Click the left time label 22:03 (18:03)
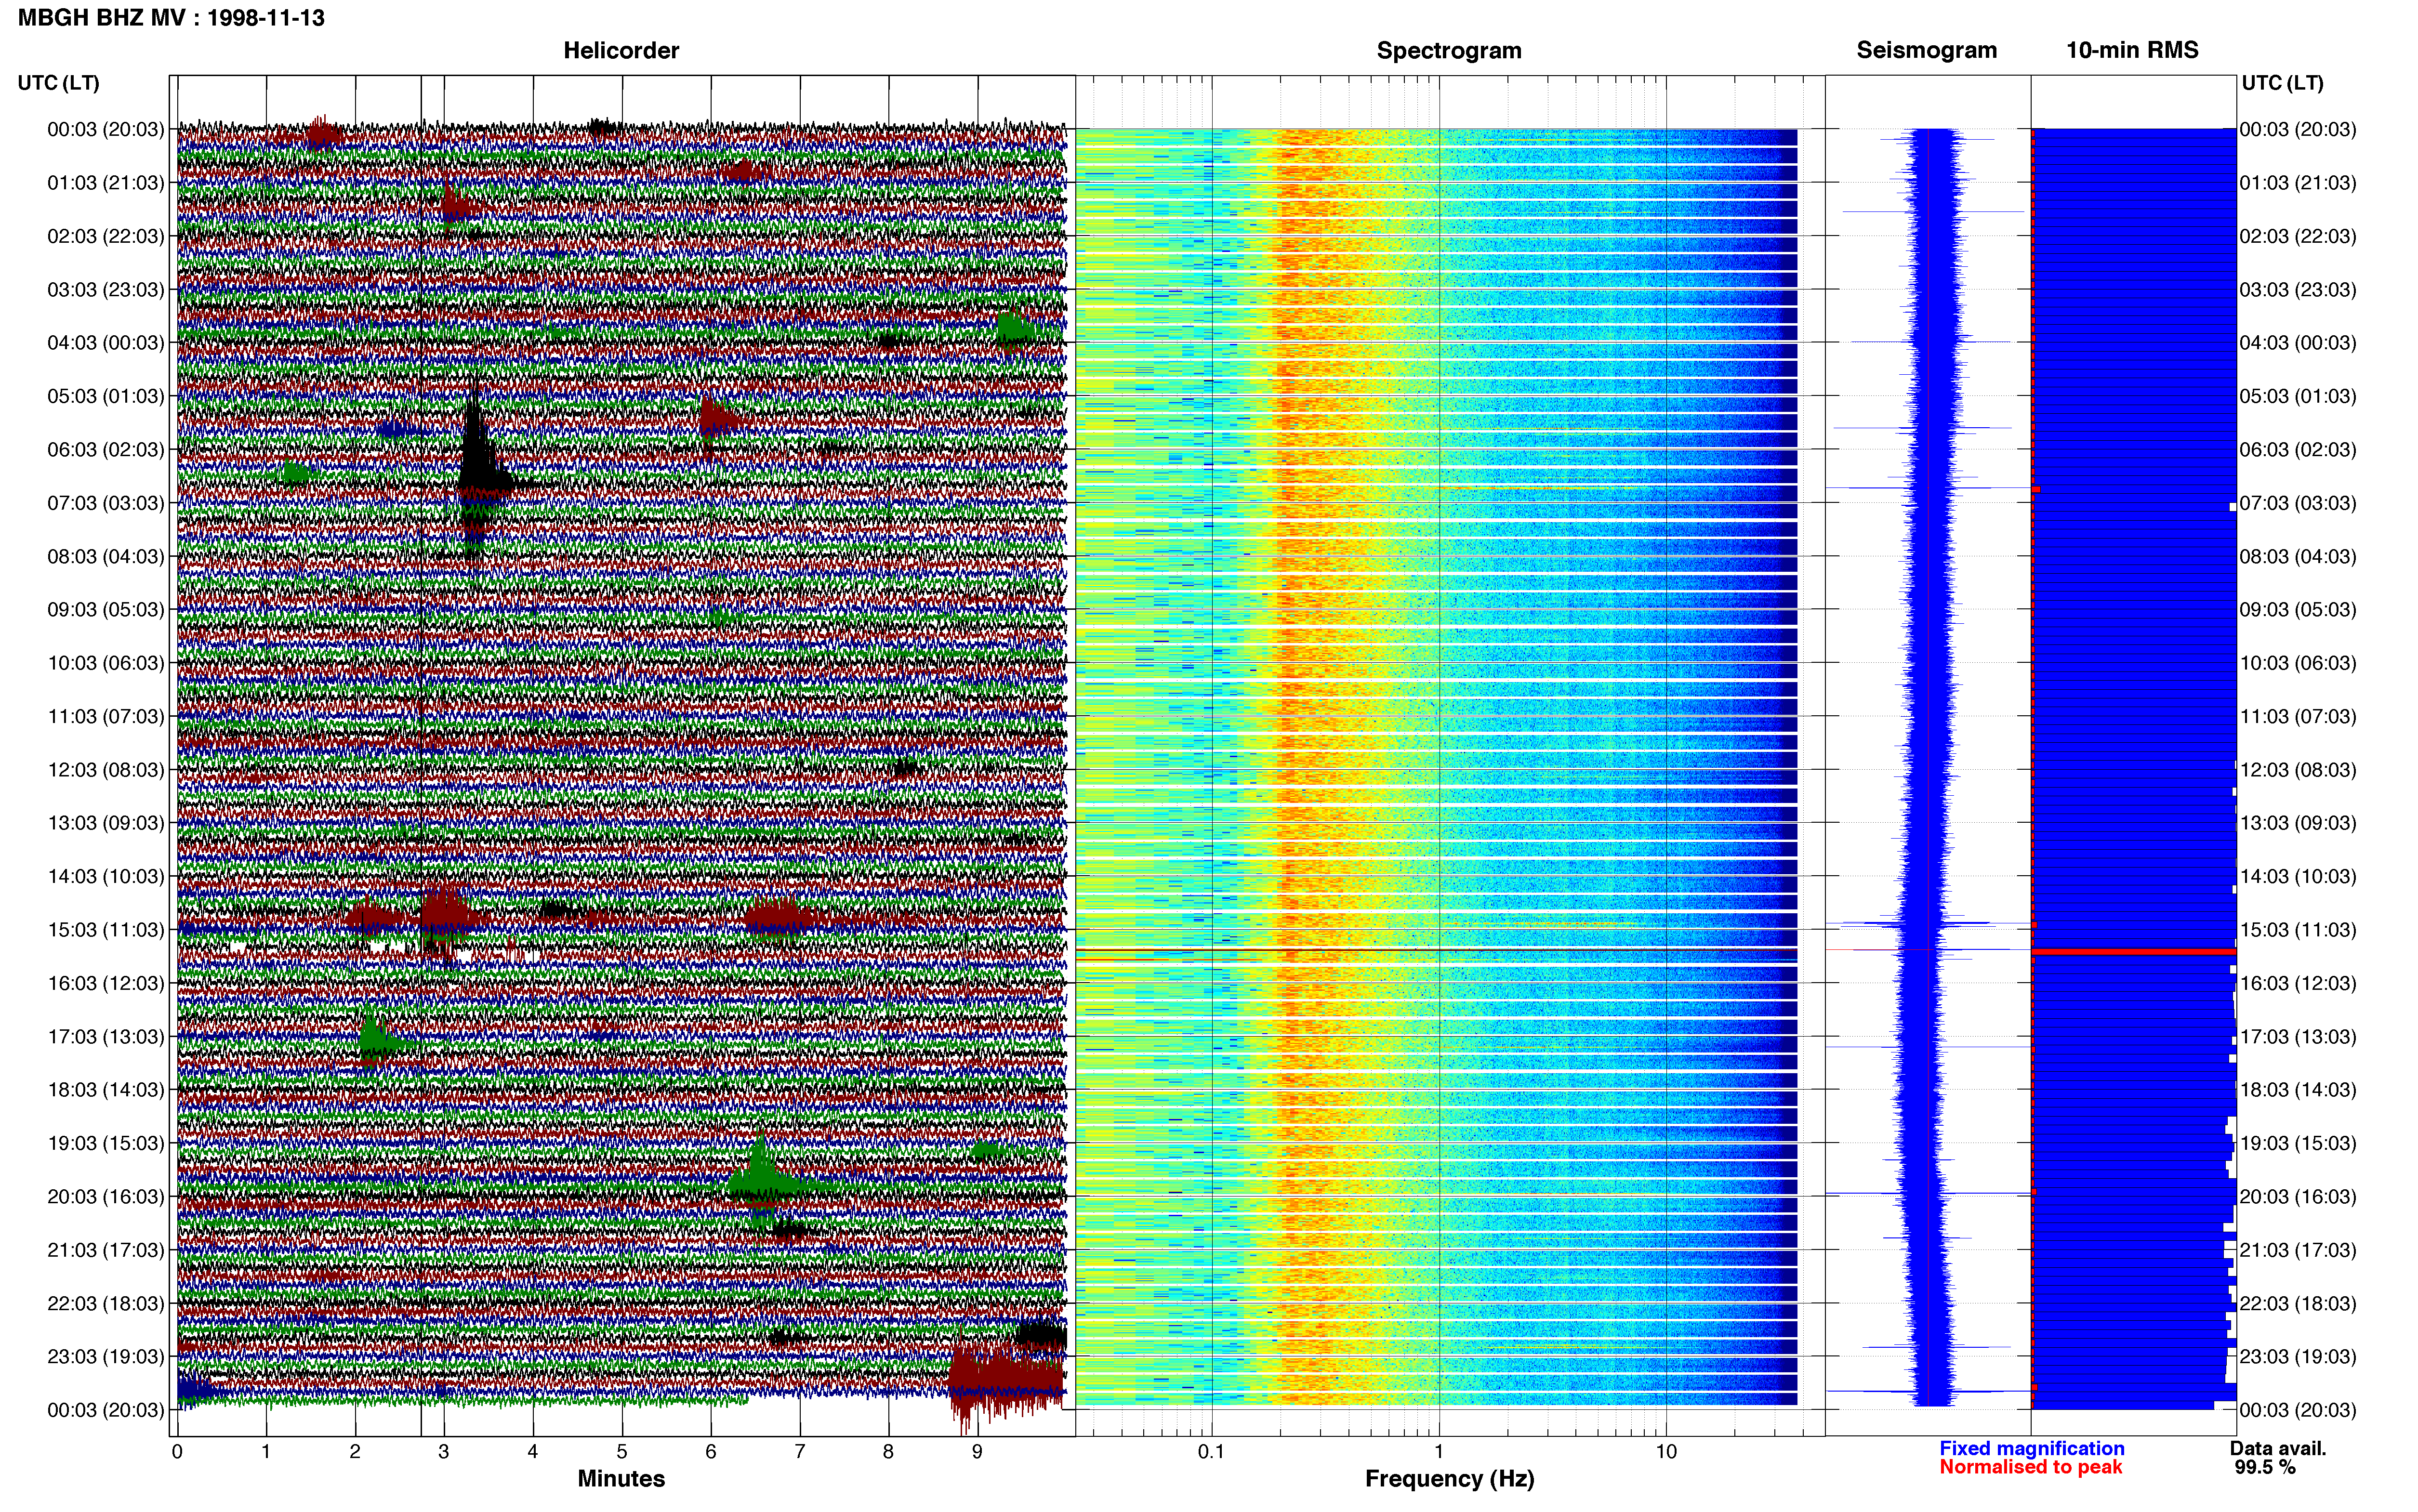Image resolution: width=2418 pixels, height=1512 pixels. click(x=106, y=1303)
